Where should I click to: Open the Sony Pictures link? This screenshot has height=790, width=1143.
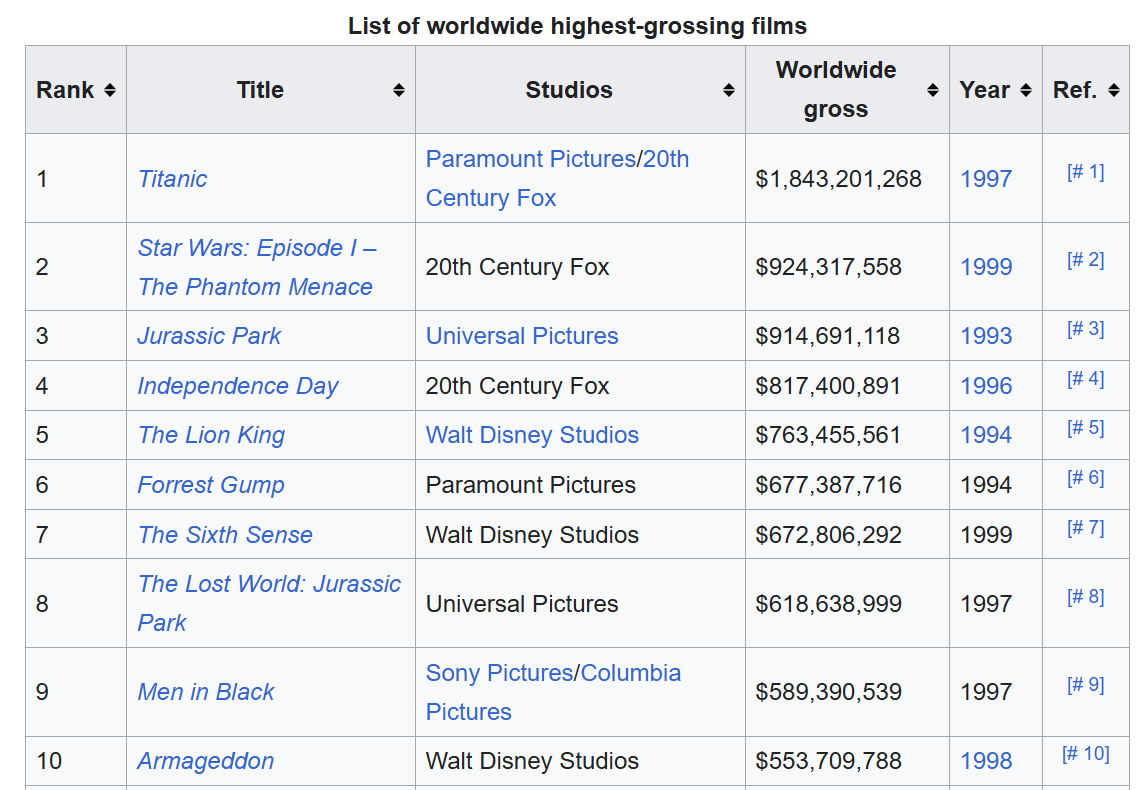pyautogui.click(x=499, y=673)
